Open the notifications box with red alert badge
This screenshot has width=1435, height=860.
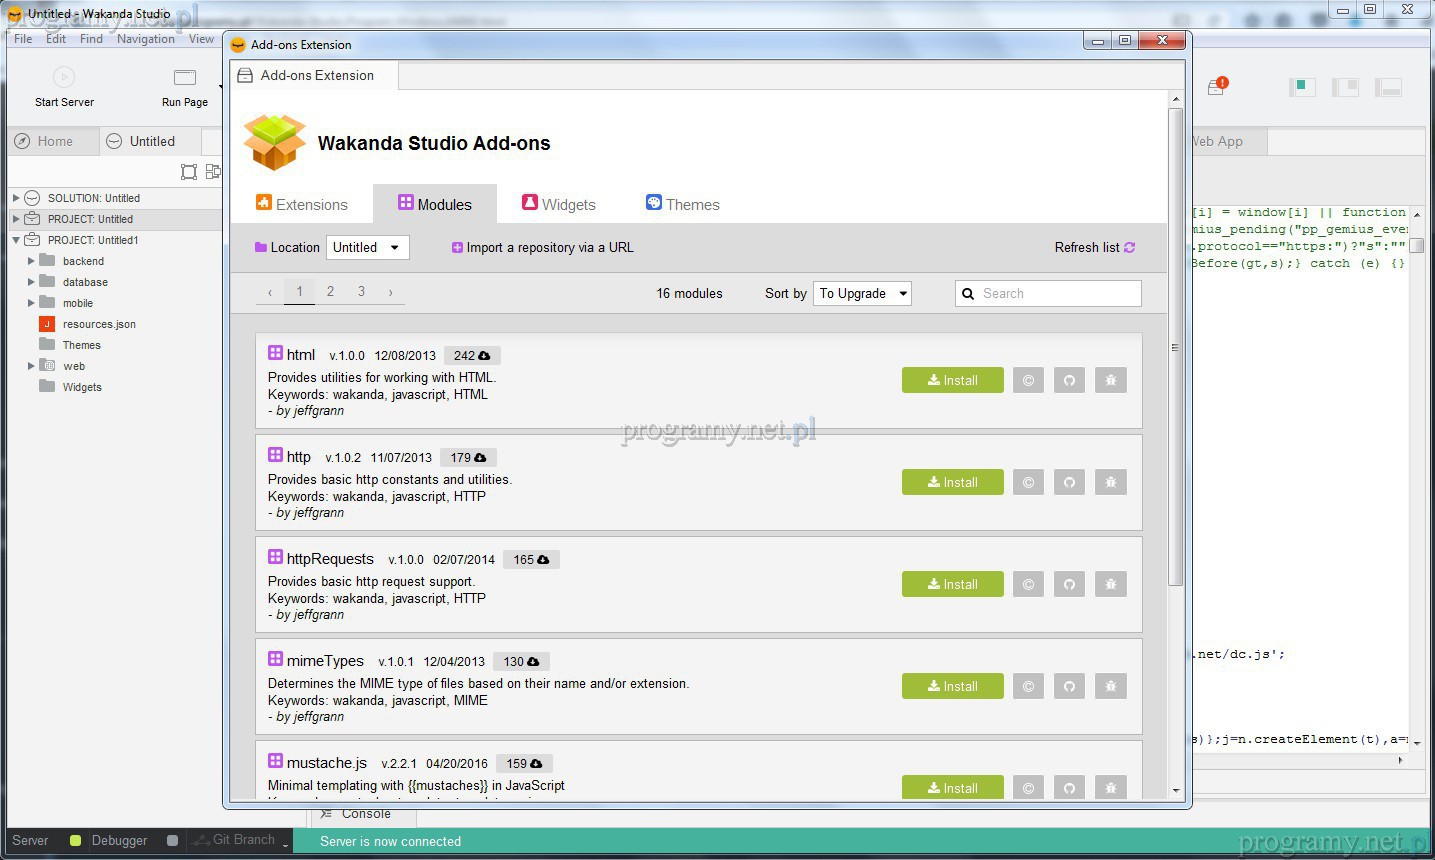(1216, 87)
